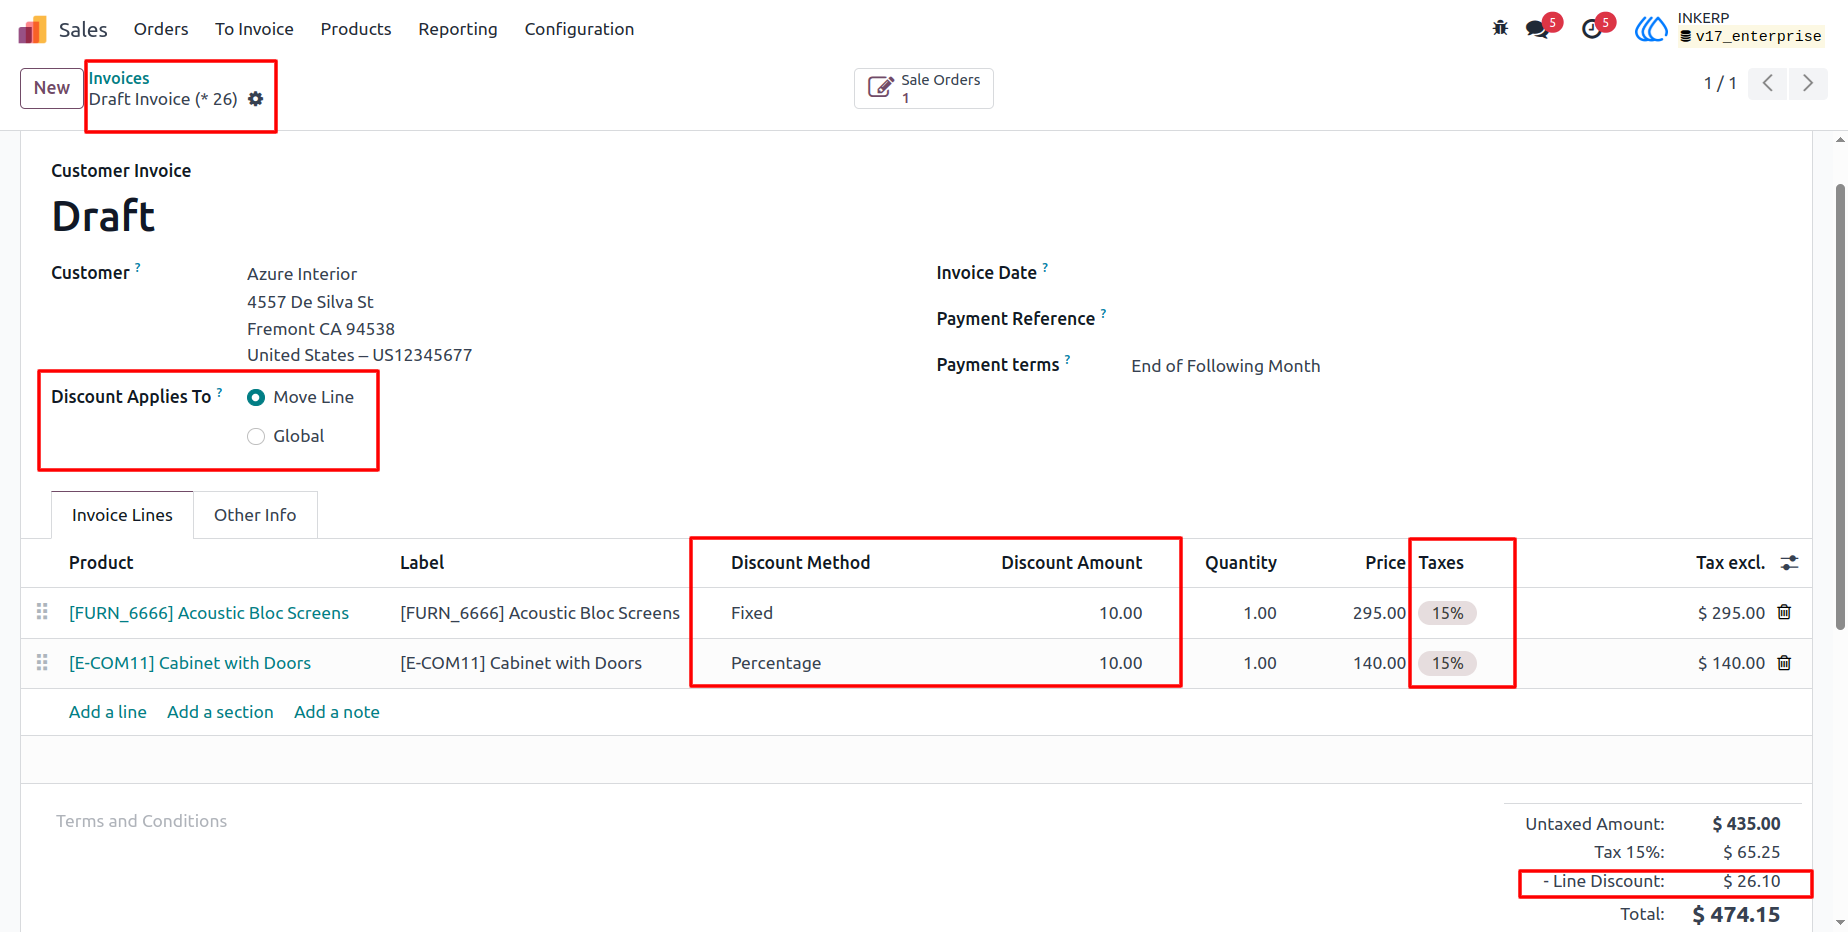Image resolution: width=1848 pixels, height=932 pixels.
Task: Delete the Acoustic Bloc Screens line
Action: click(1784, 612)
